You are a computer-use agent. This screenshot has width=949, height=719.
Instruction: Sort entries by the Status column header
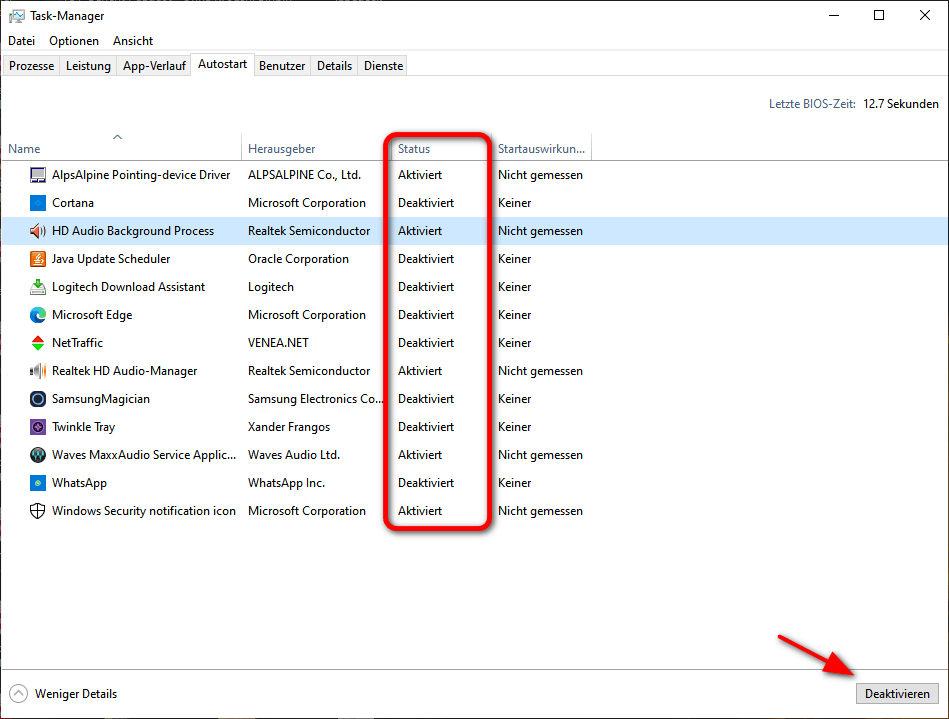[417, 148]
